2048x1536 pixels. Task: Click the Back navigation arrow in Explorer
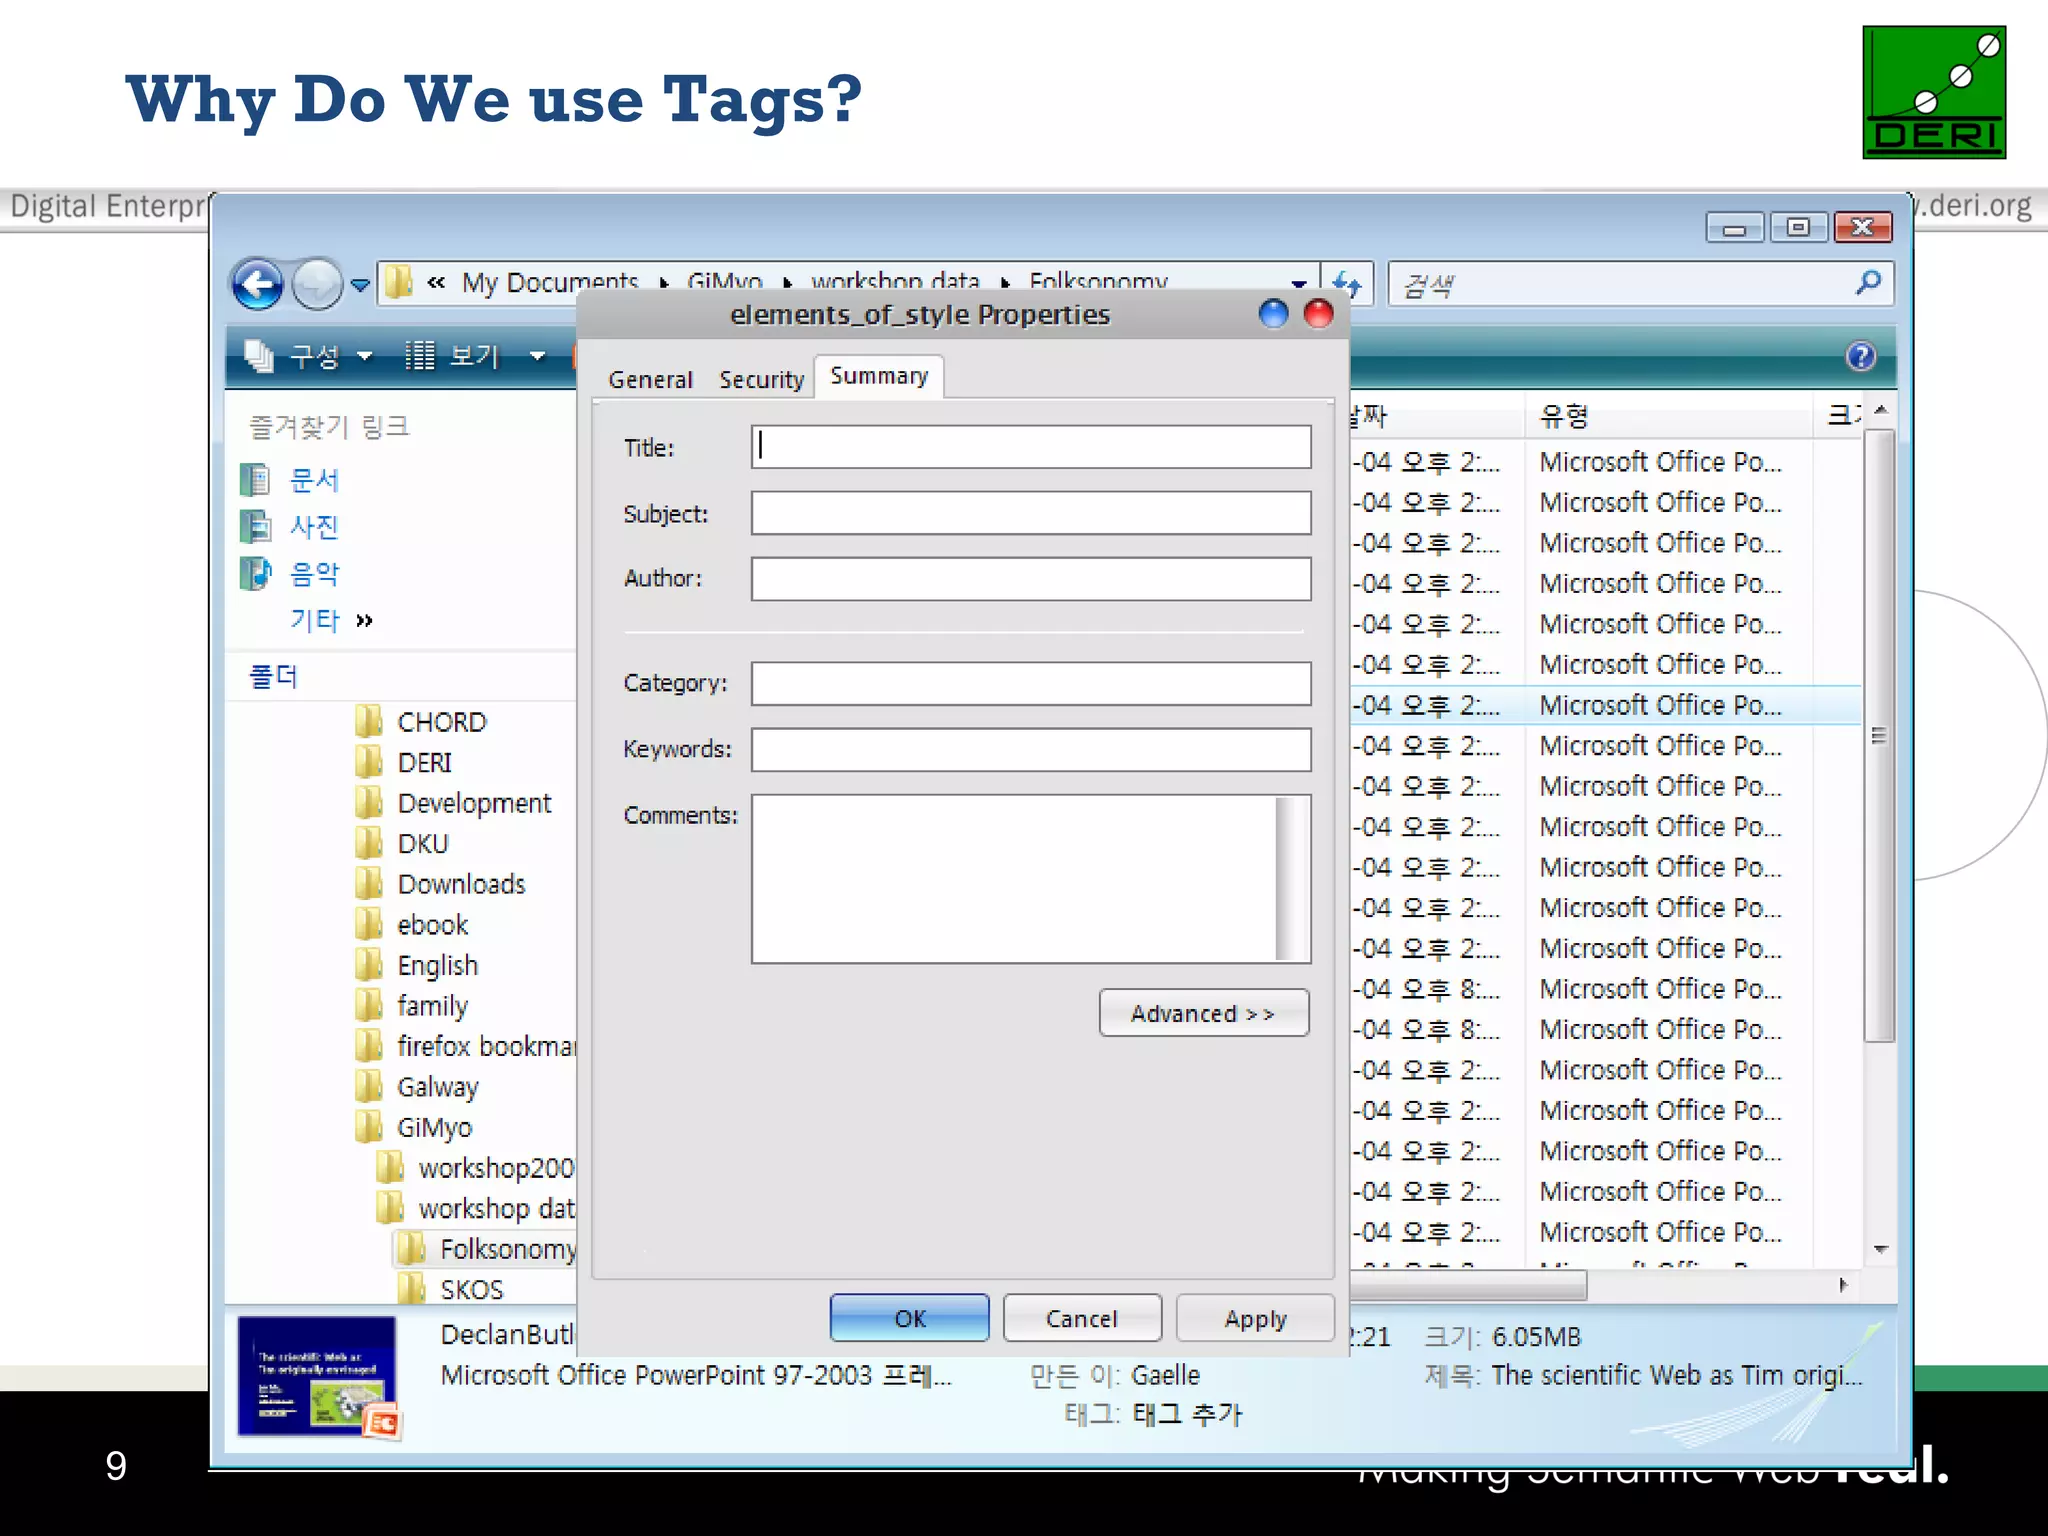258,284
